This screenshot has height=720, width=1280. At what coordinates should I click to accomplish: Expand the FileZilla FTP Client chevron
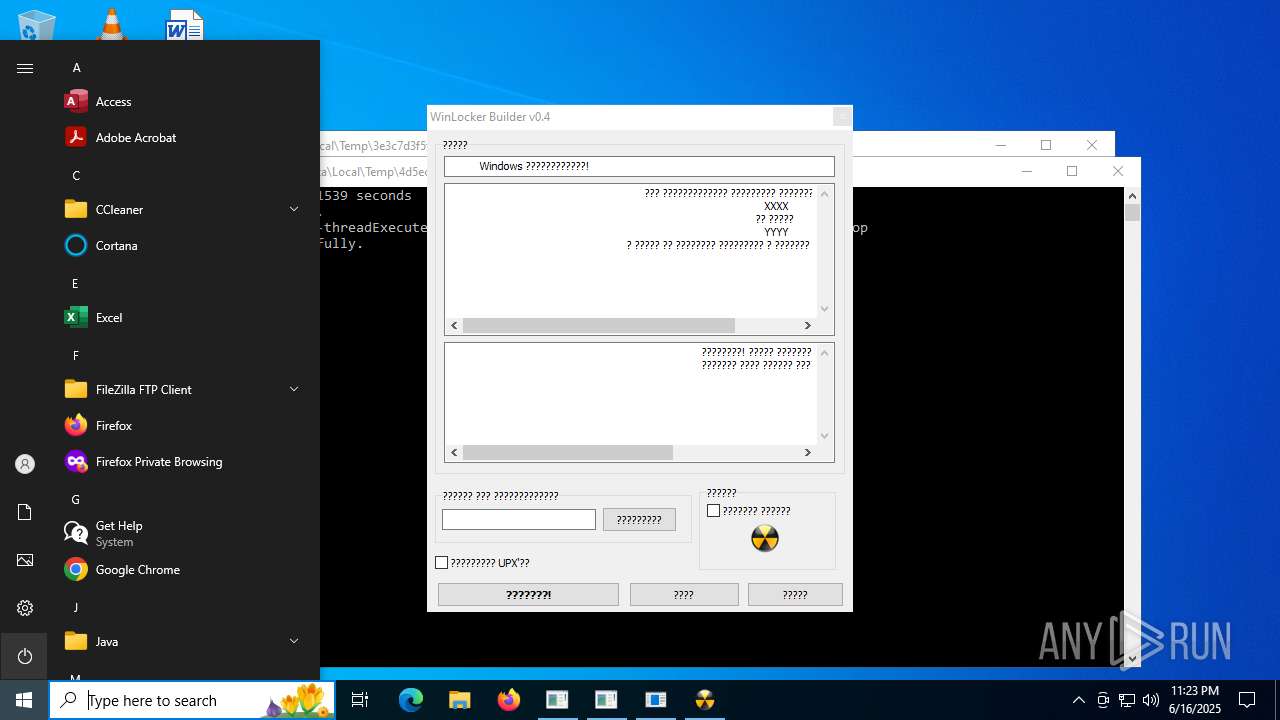click(x=294, y=389)
